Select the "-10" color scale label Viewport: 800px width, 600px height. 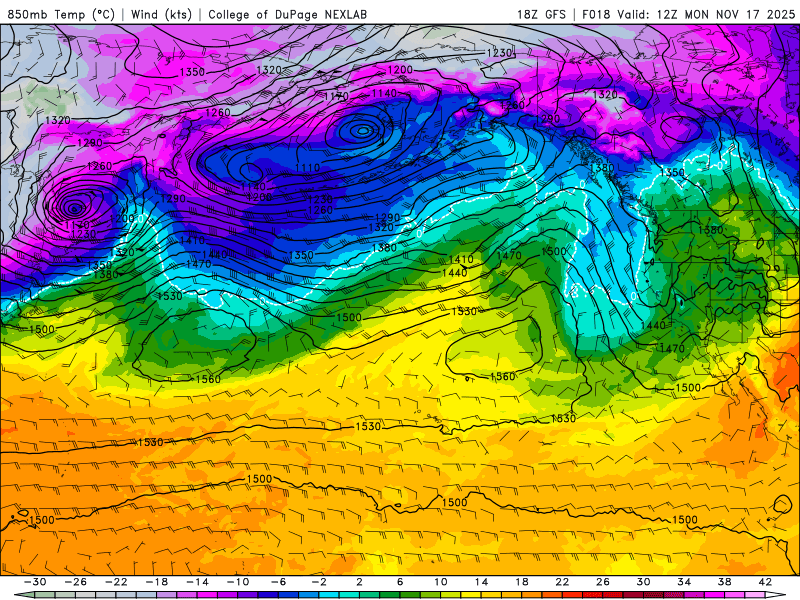(238, 582)
